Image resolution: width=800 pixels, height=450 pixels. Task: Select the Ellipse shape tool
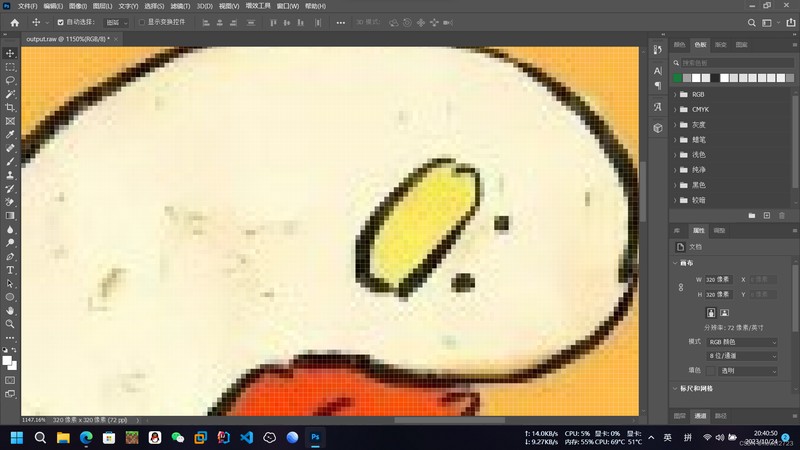[x=10, y=297]
